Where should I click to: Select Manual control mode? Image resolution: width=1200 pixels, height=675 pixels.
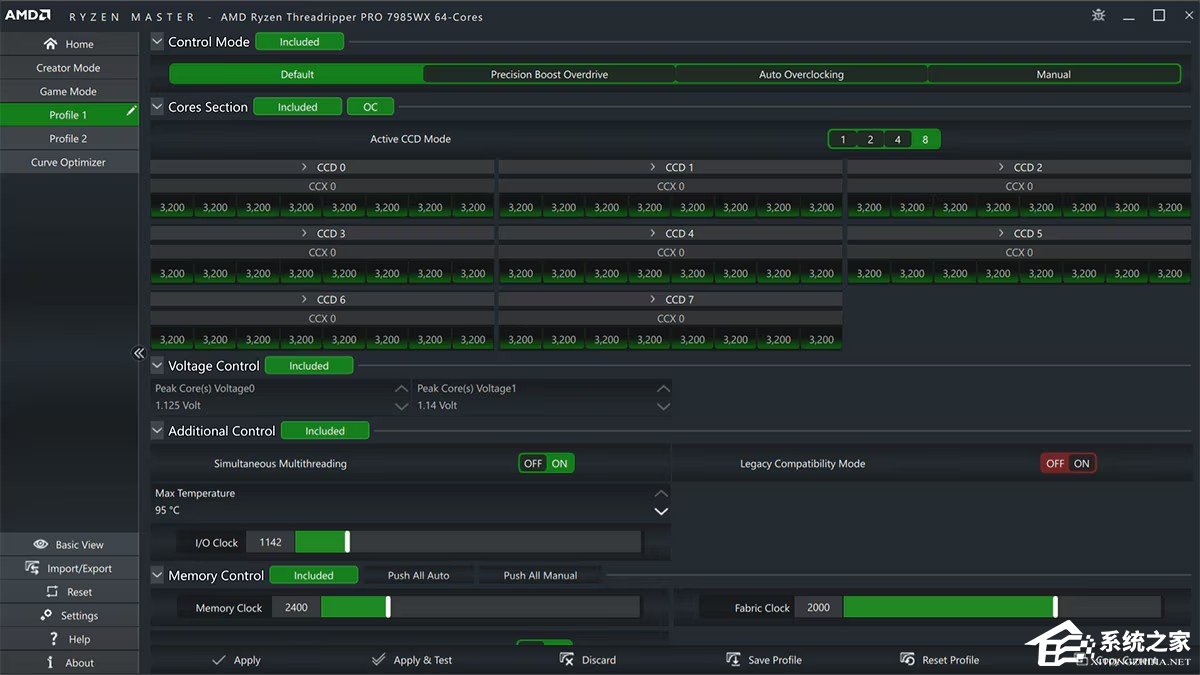pos(1054,74)
